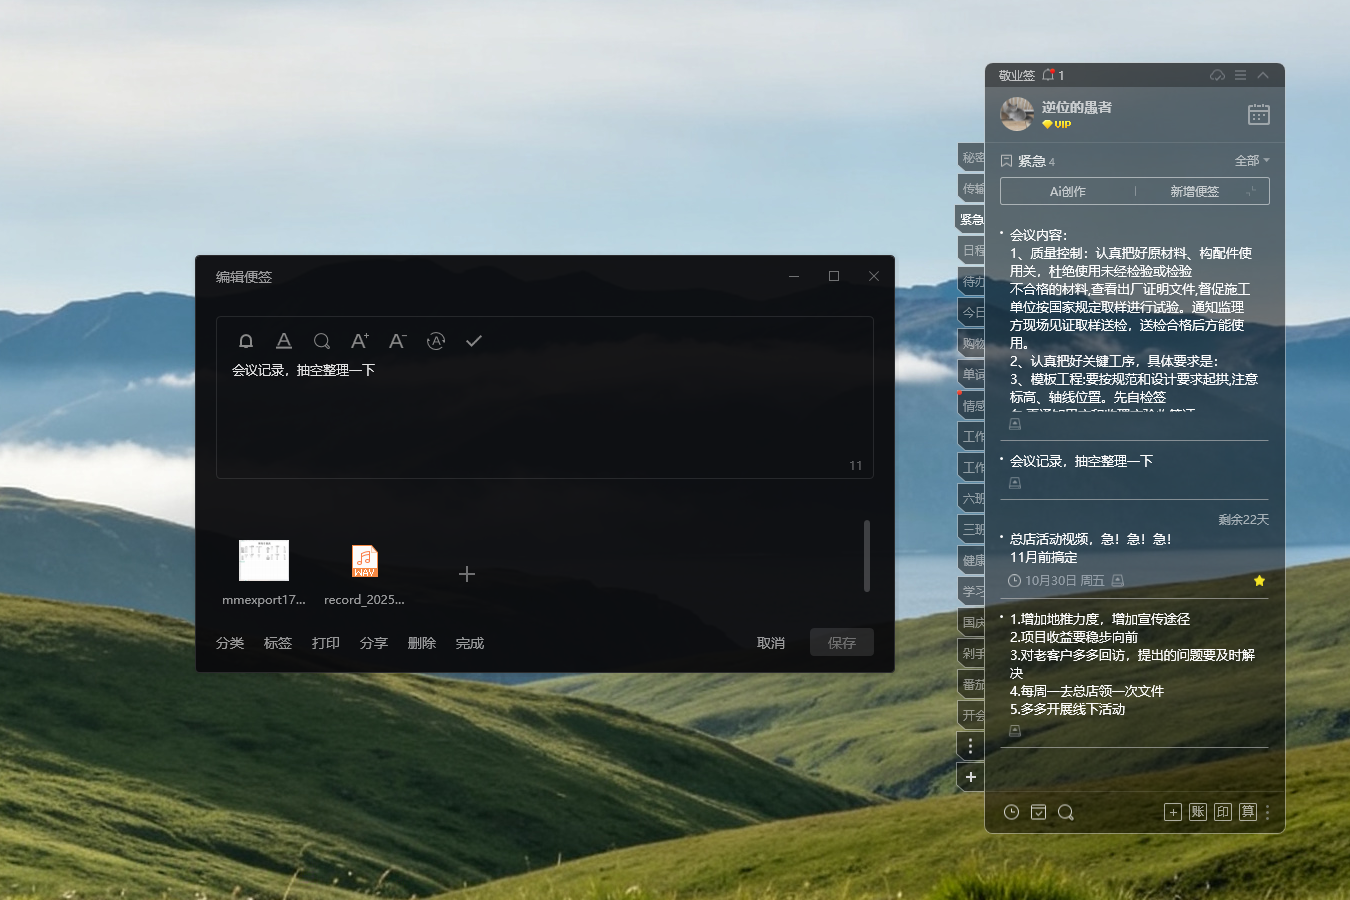Open the 算 tool in the bottom bar
The width and height of the screenshot is (1350, 900).
[x=1248, y=812]
